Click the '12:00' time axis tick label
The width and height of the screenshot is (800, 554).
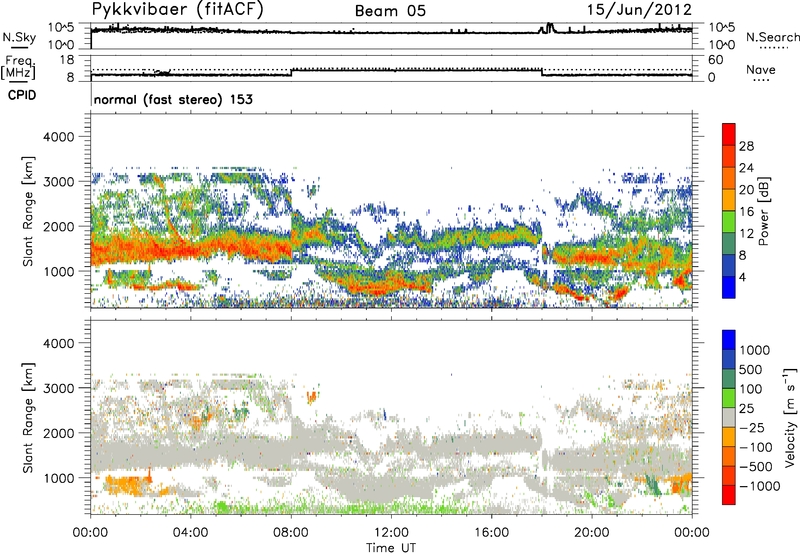391,533
